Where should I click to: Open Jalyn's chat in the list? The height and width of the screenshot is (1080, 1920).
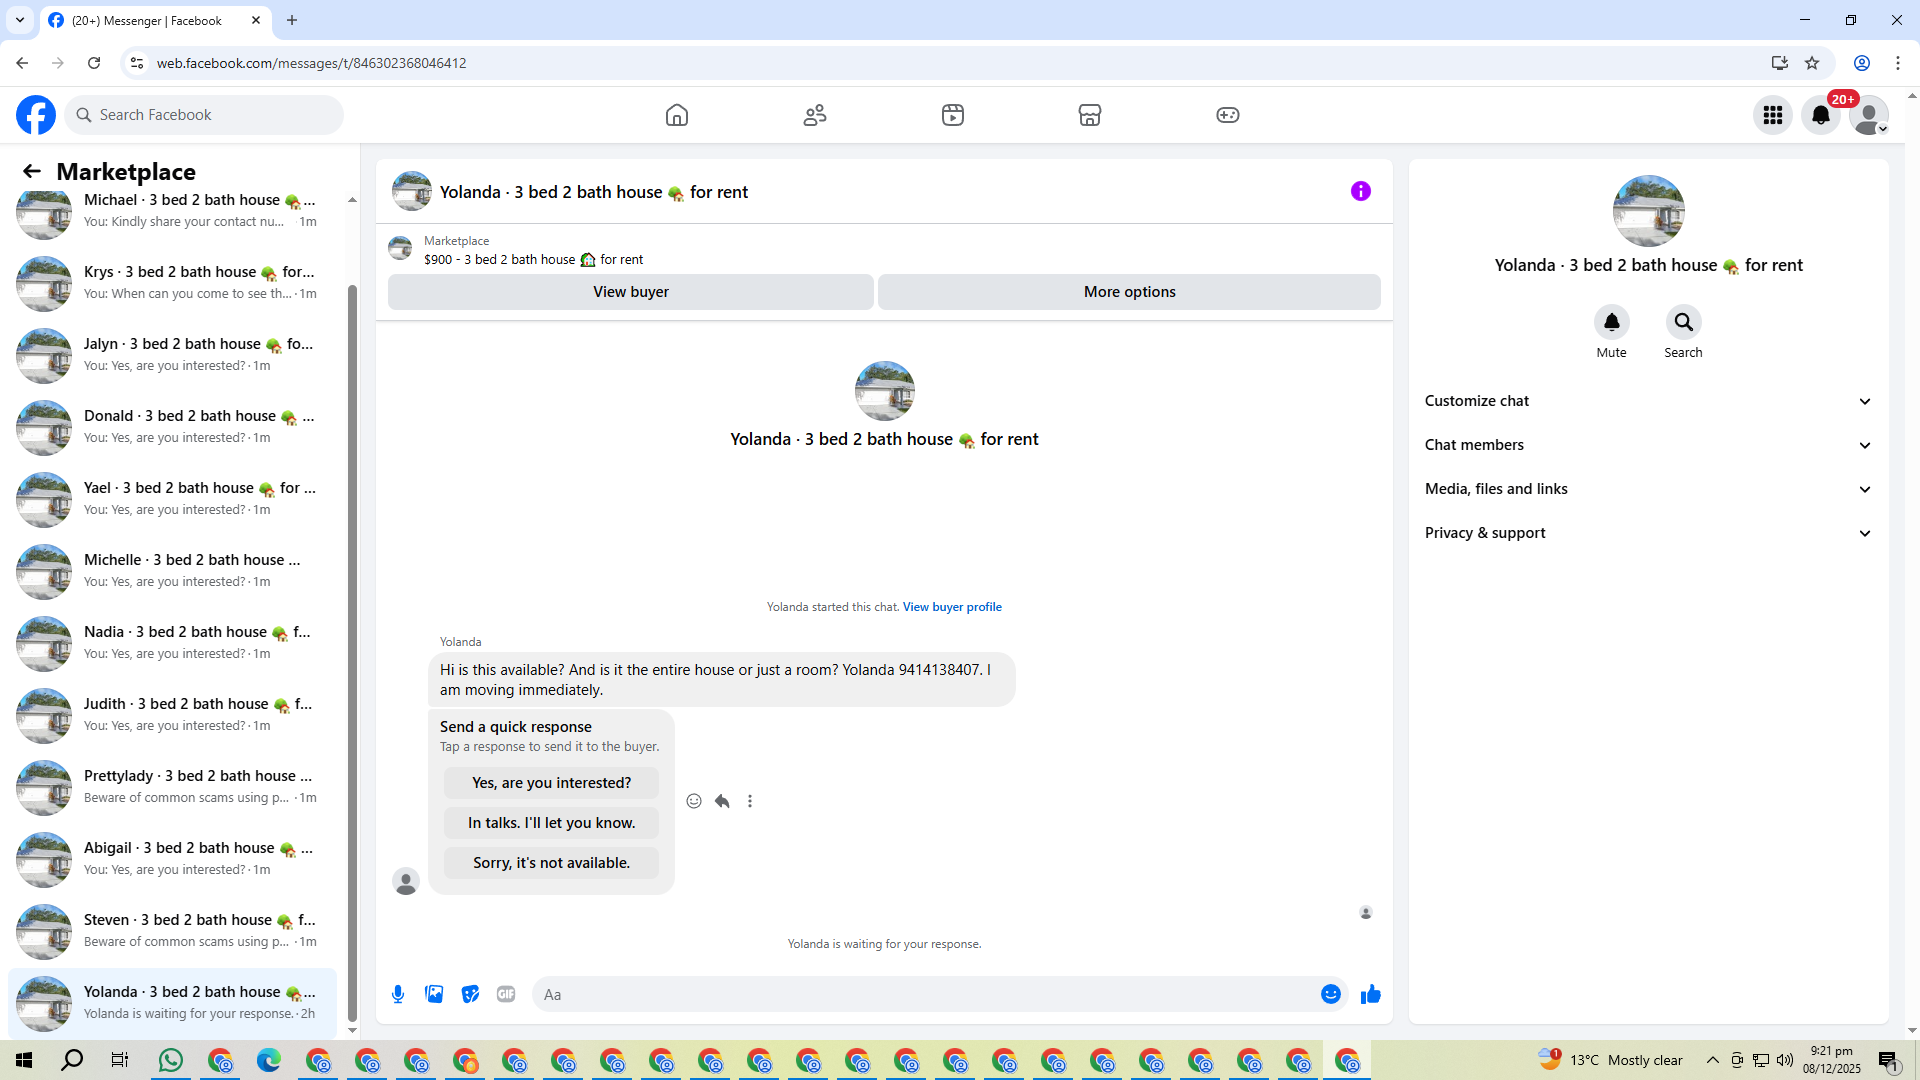172,355
